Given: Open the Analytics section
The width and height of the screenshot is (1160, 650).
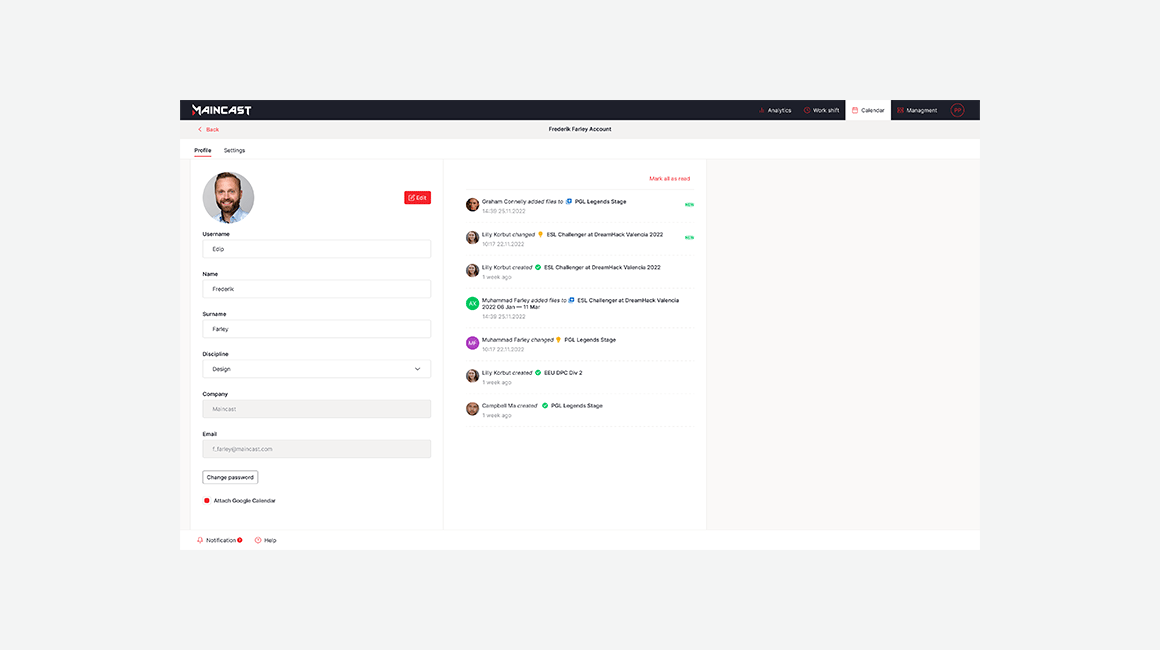Looking at the screenshot, I should click(x=775, y=110).
